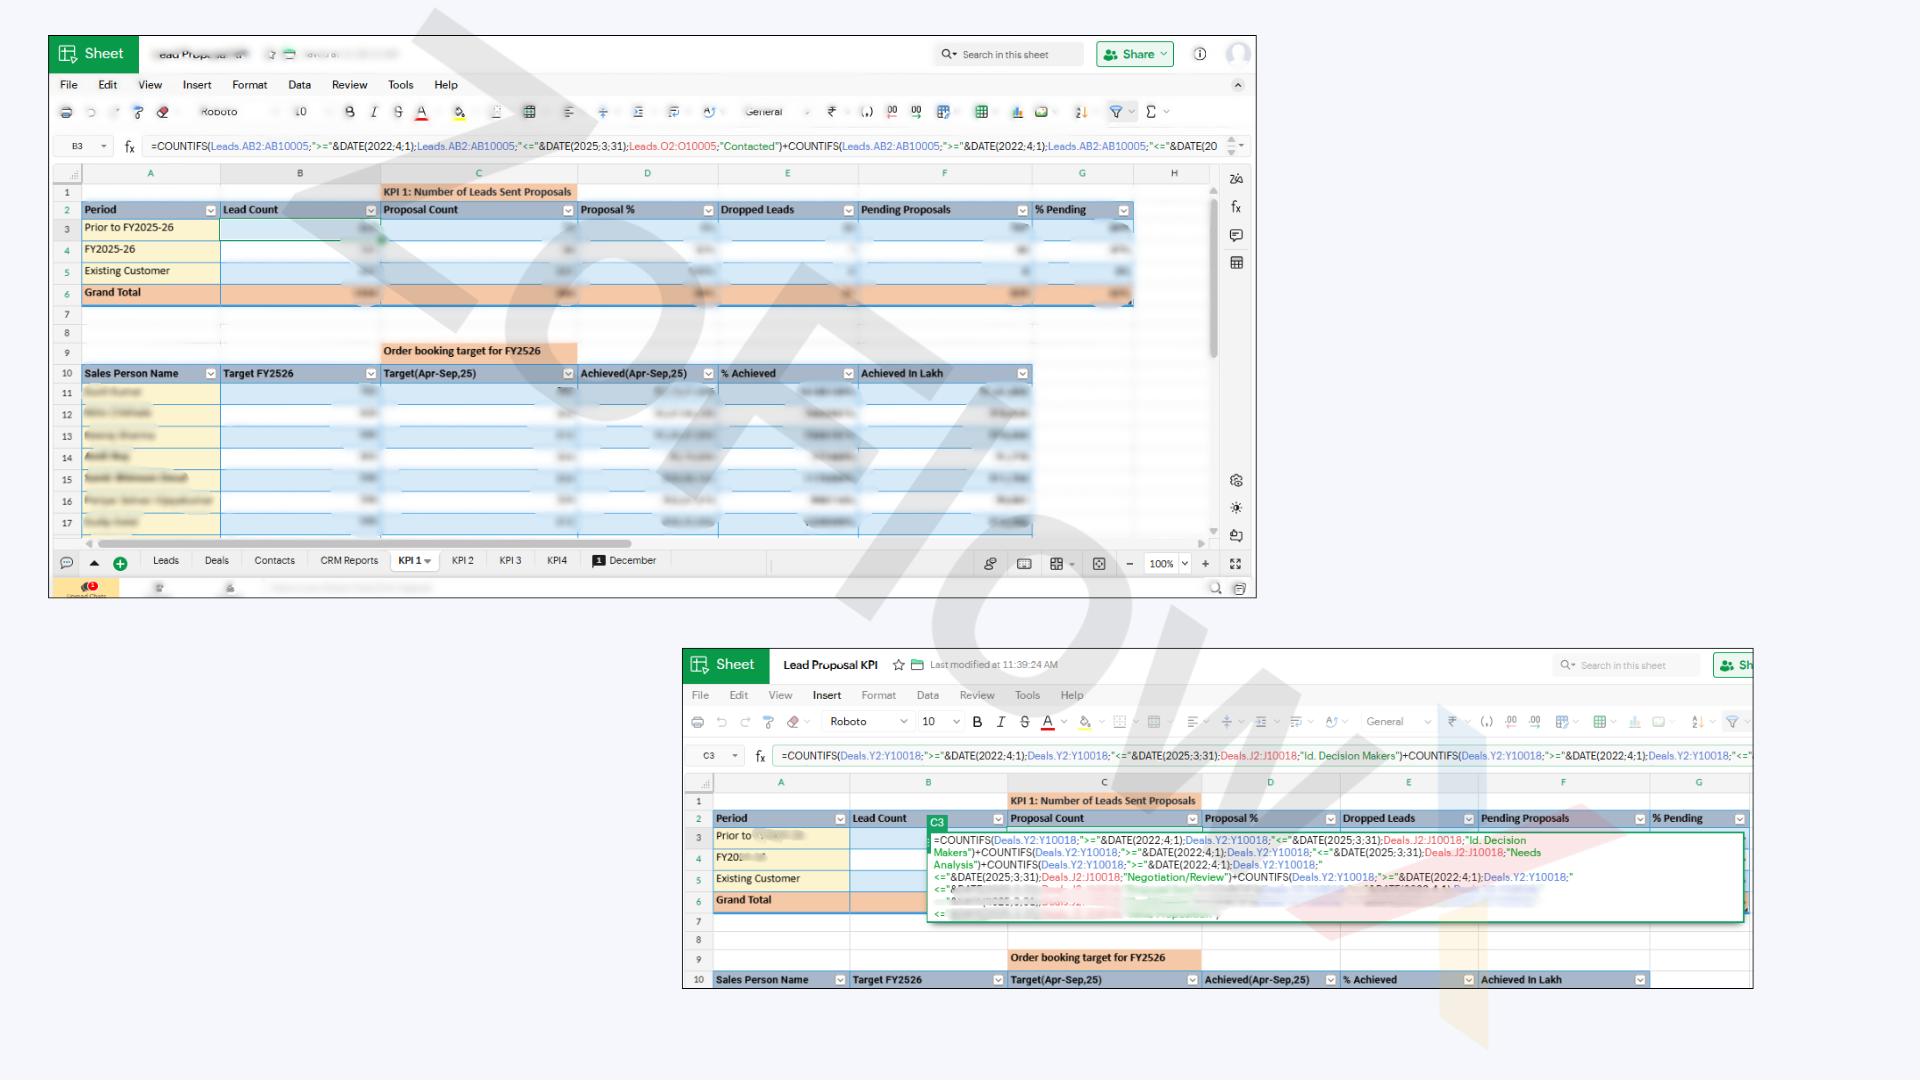Open the Period column filter dropdown in the top window
The width and height of the screenshot is (1920, 1080).
click(211, 211)
